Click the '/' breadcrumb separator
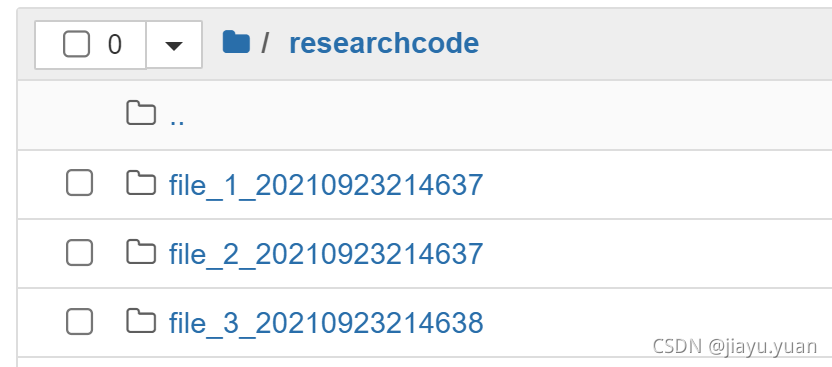The width and height of the screenshot is (832, 367). [265, 43]
